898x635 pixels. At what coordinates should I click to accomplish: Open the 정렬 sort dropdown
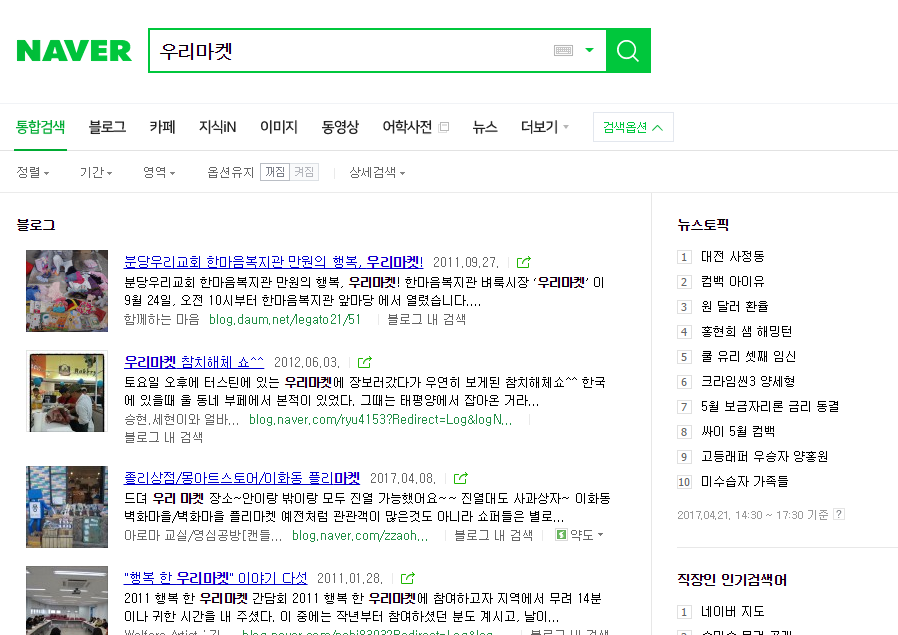(x=33, y=172)
